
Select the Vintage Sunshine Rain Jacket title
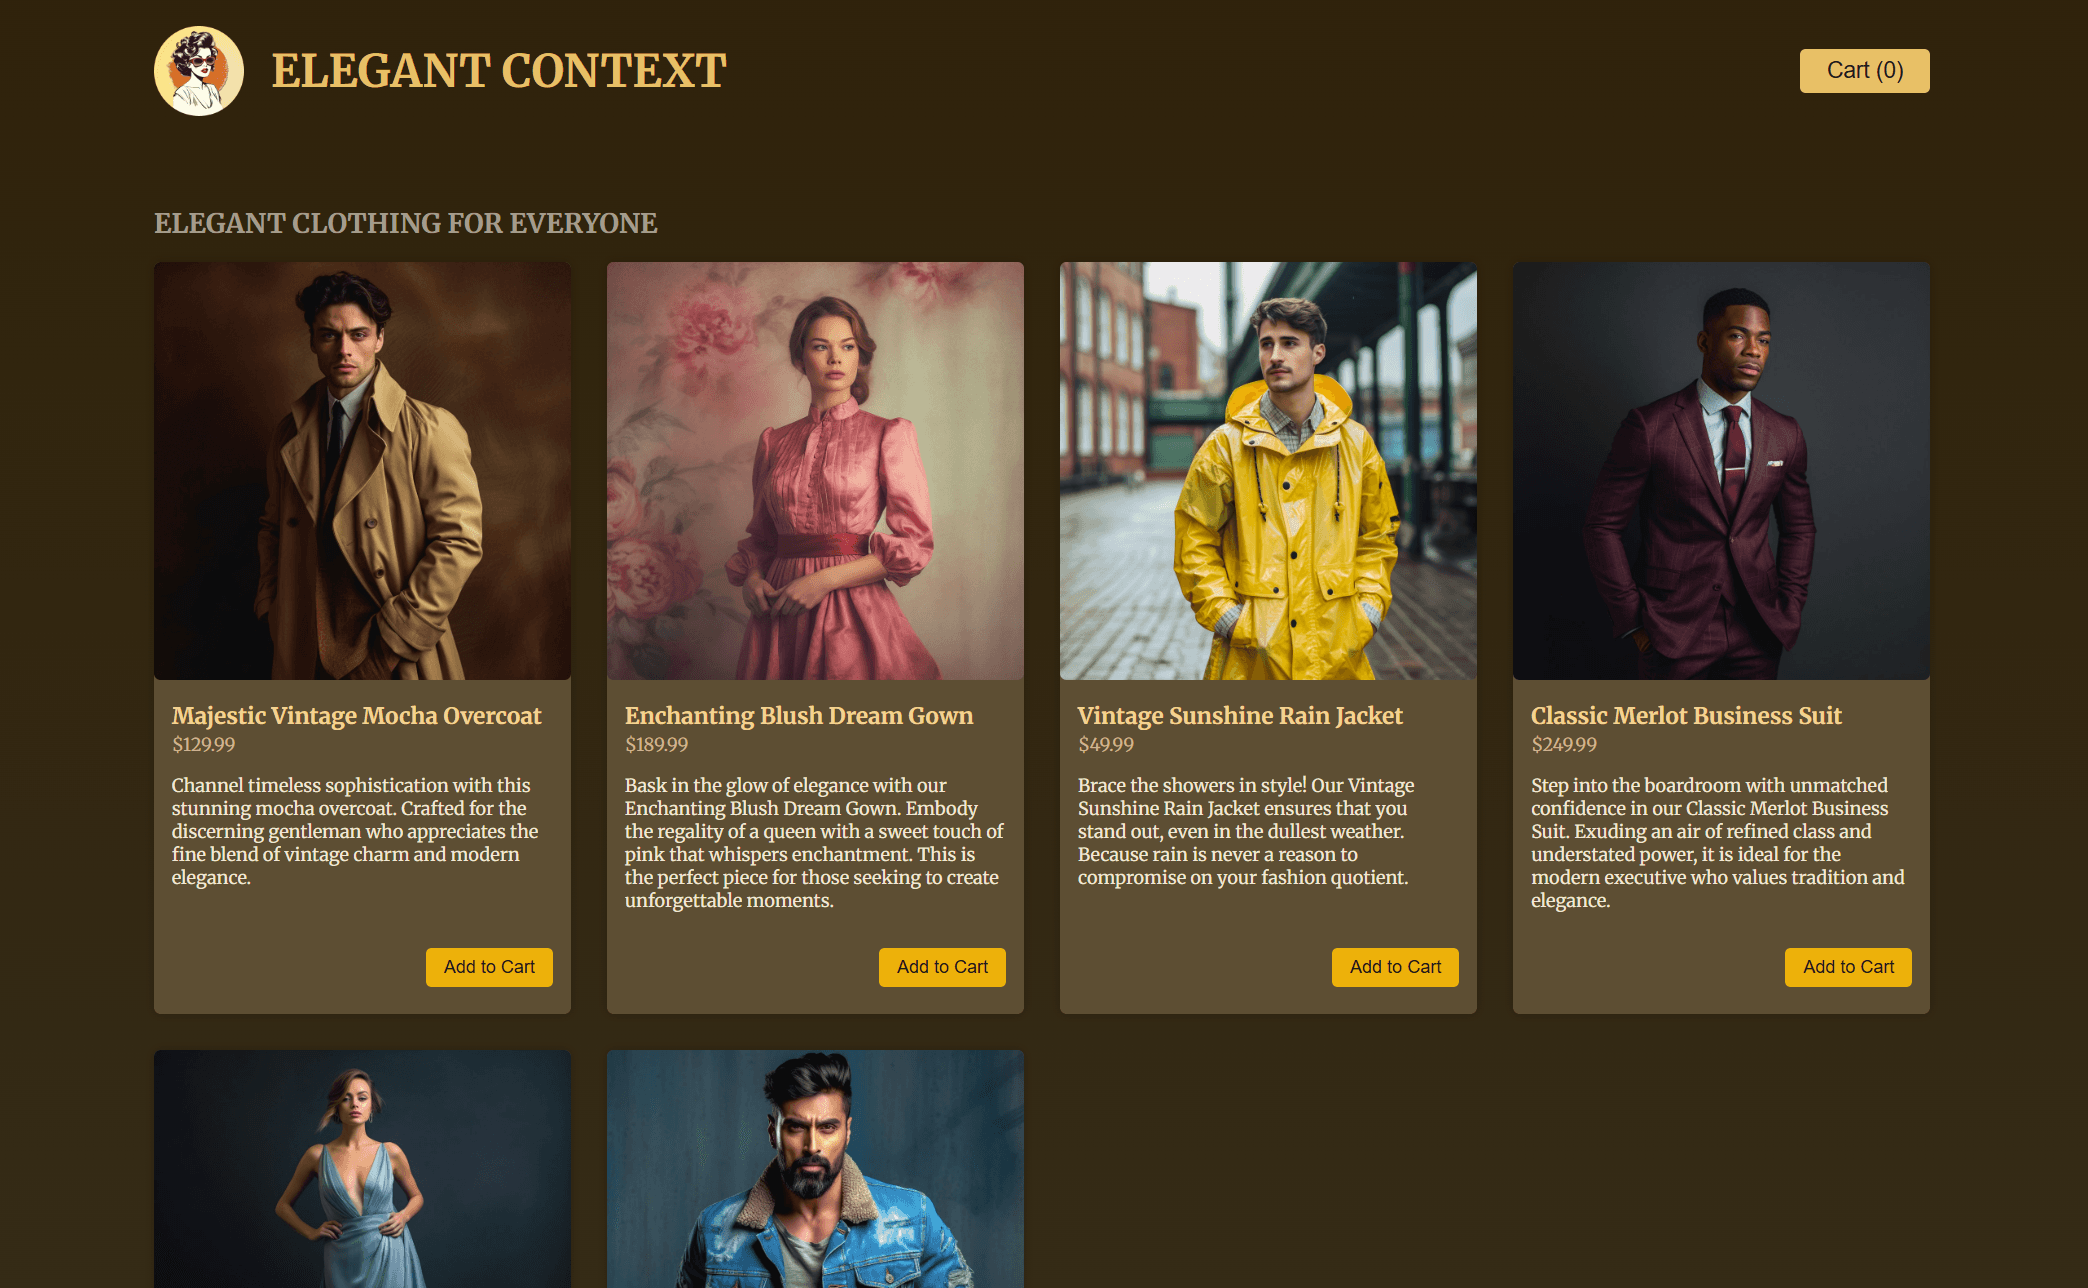coord(1240,716)
